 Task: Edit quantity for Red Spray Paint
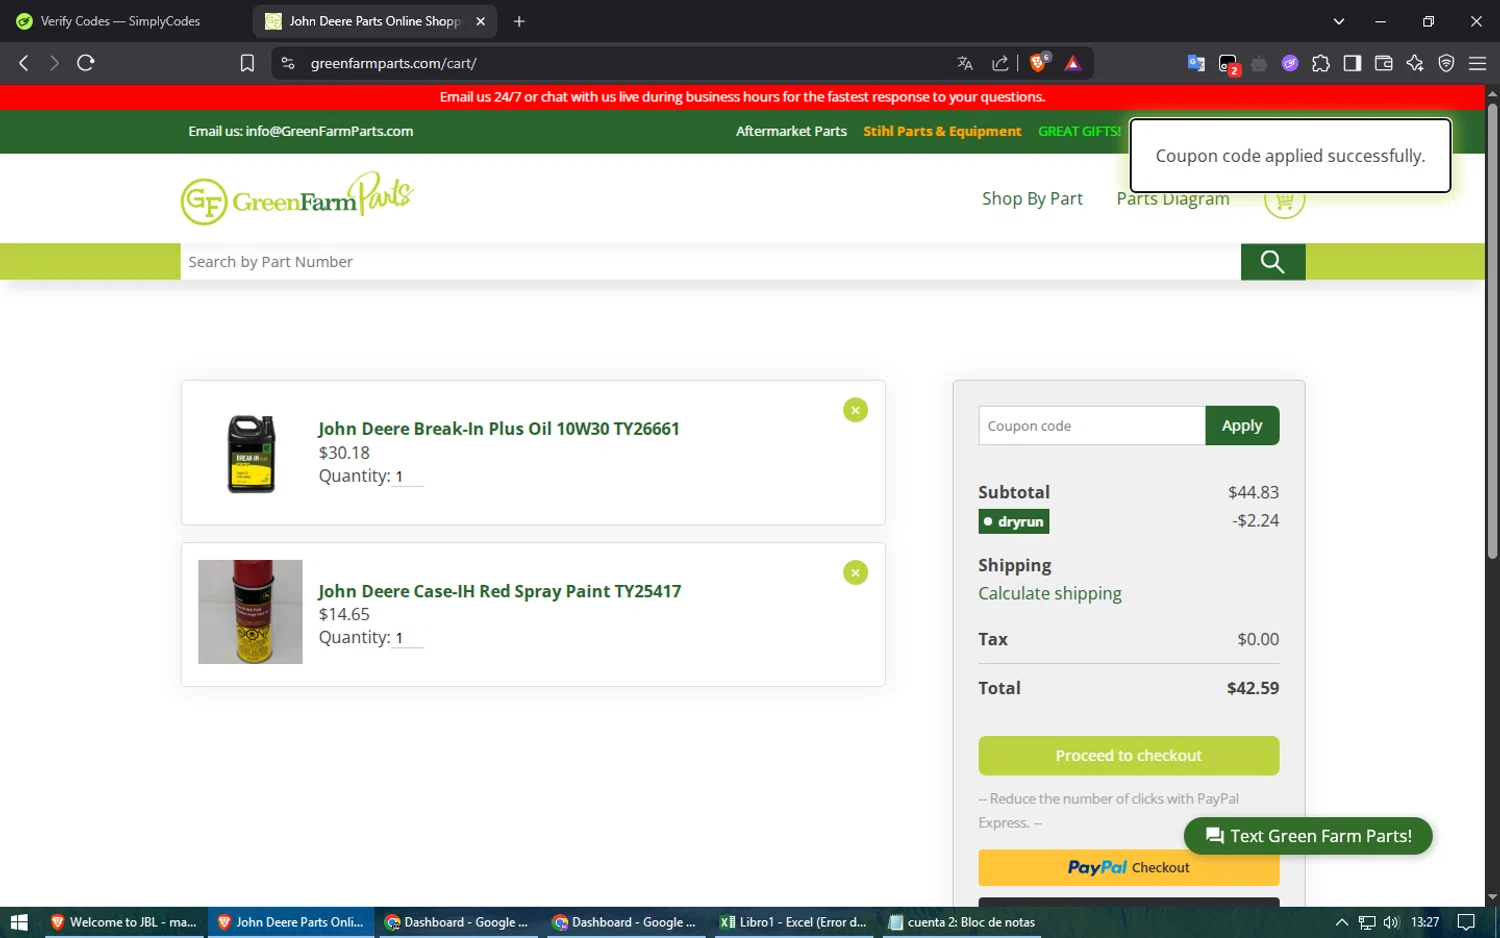pos(408,638)
